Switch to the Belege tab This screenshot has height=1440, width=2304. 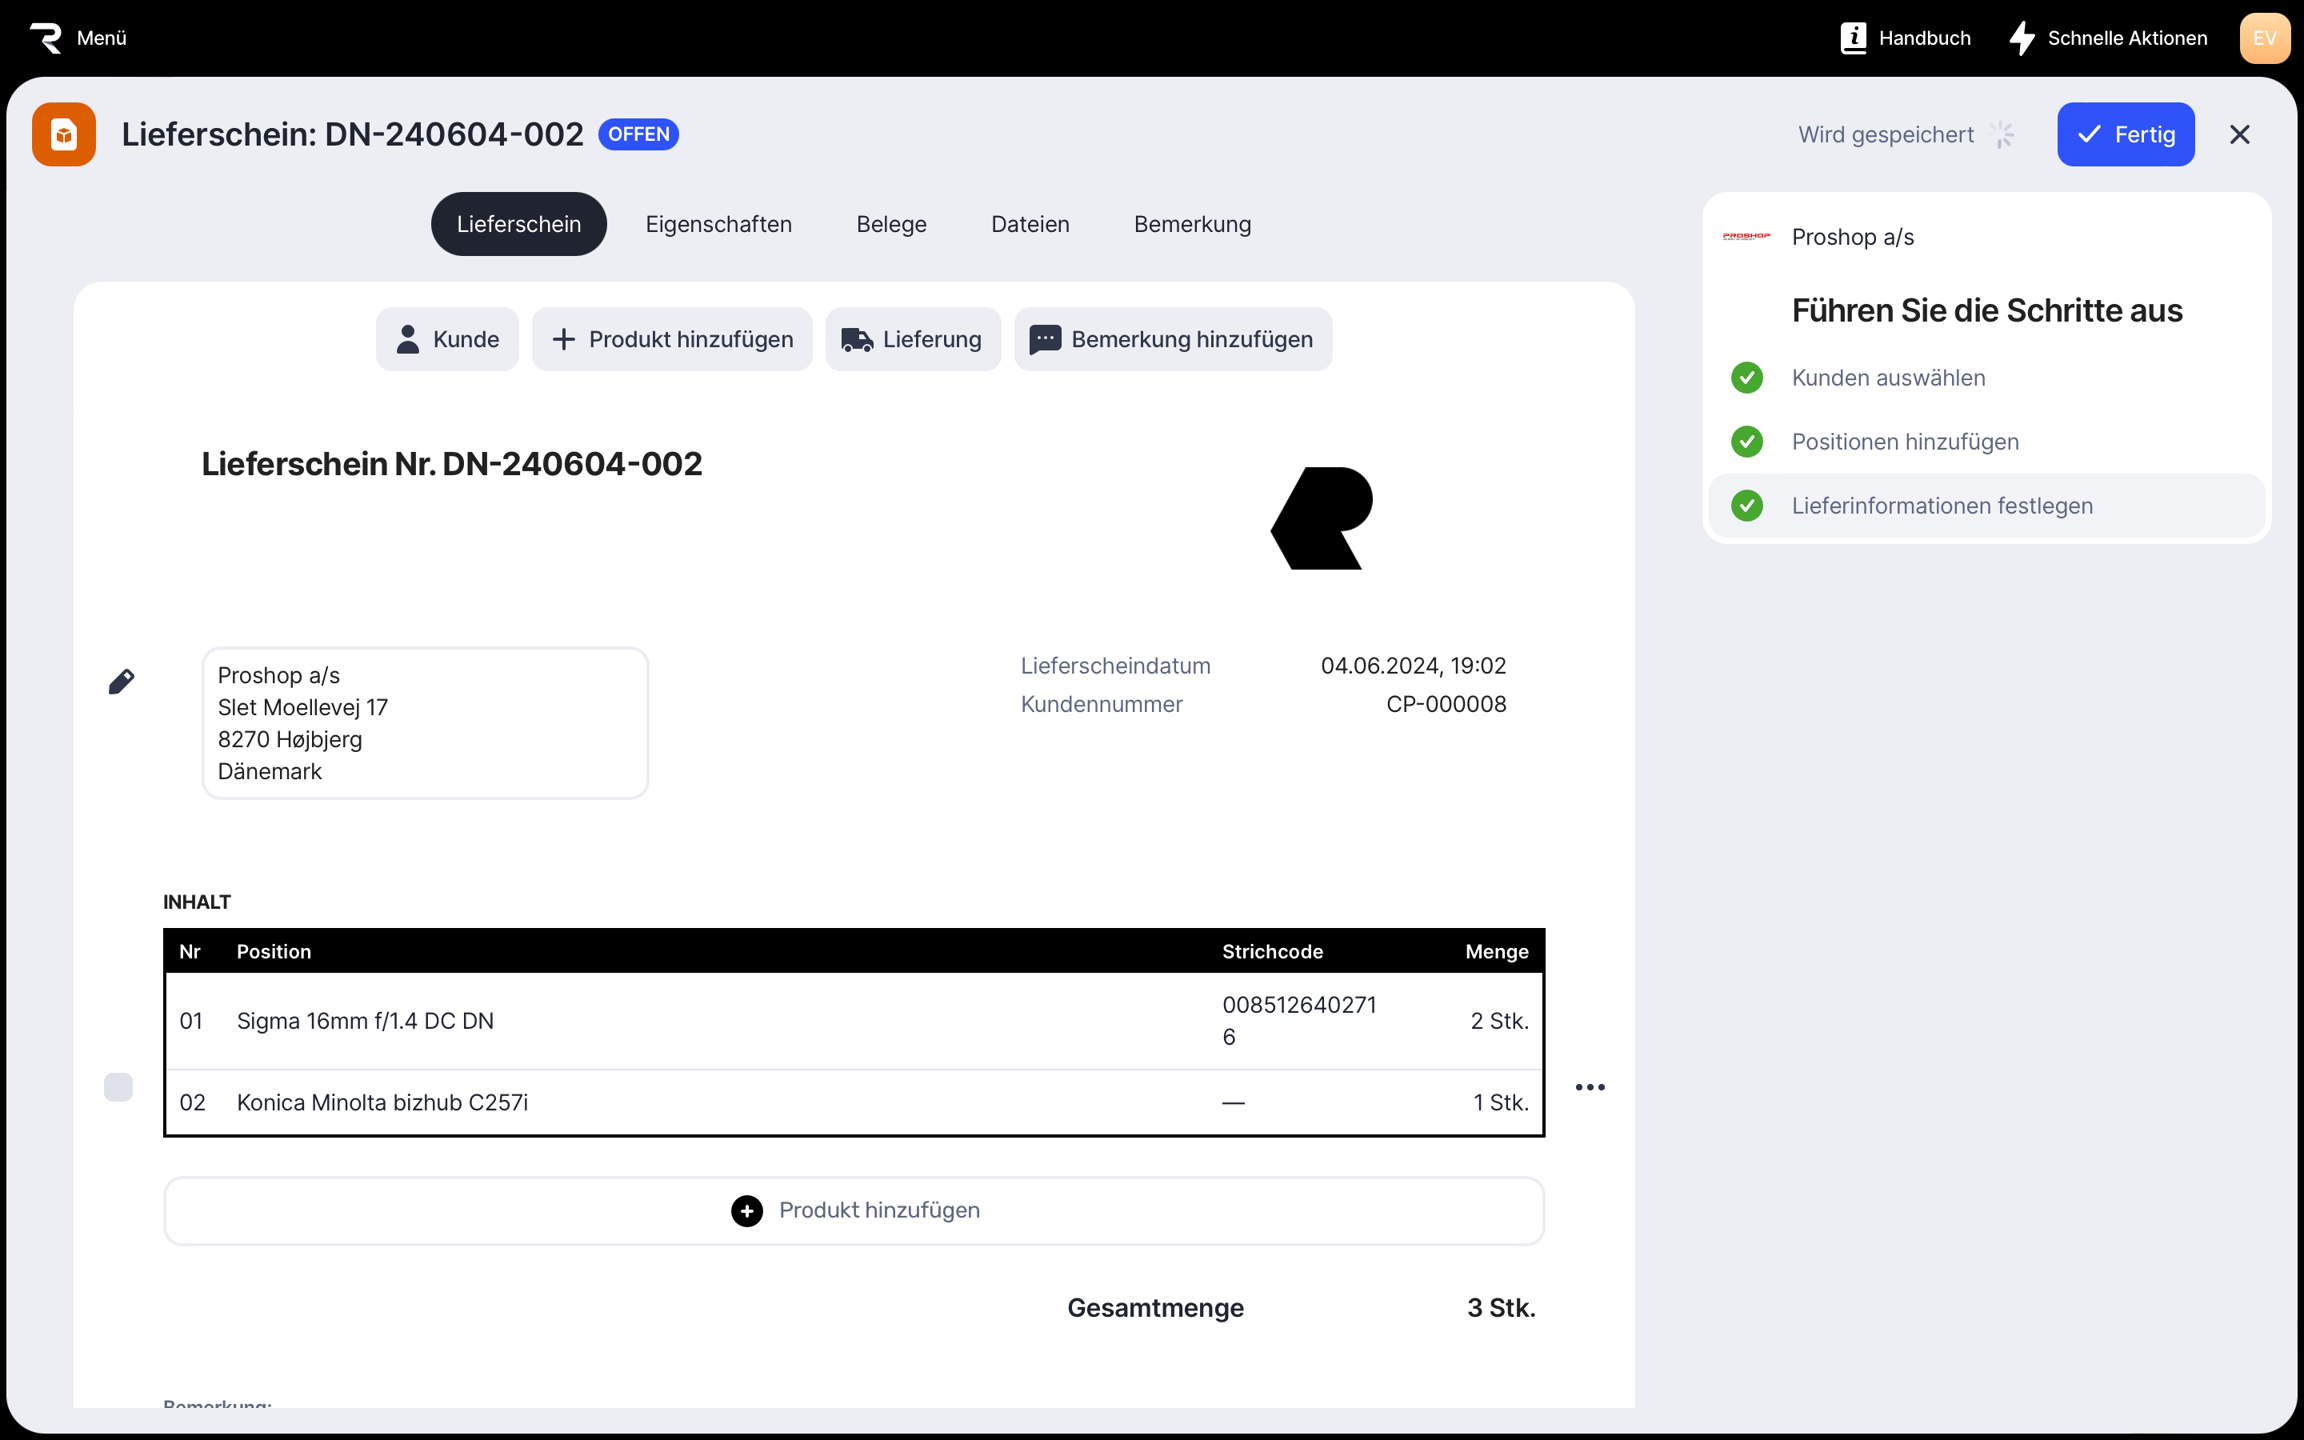(891, 224)
